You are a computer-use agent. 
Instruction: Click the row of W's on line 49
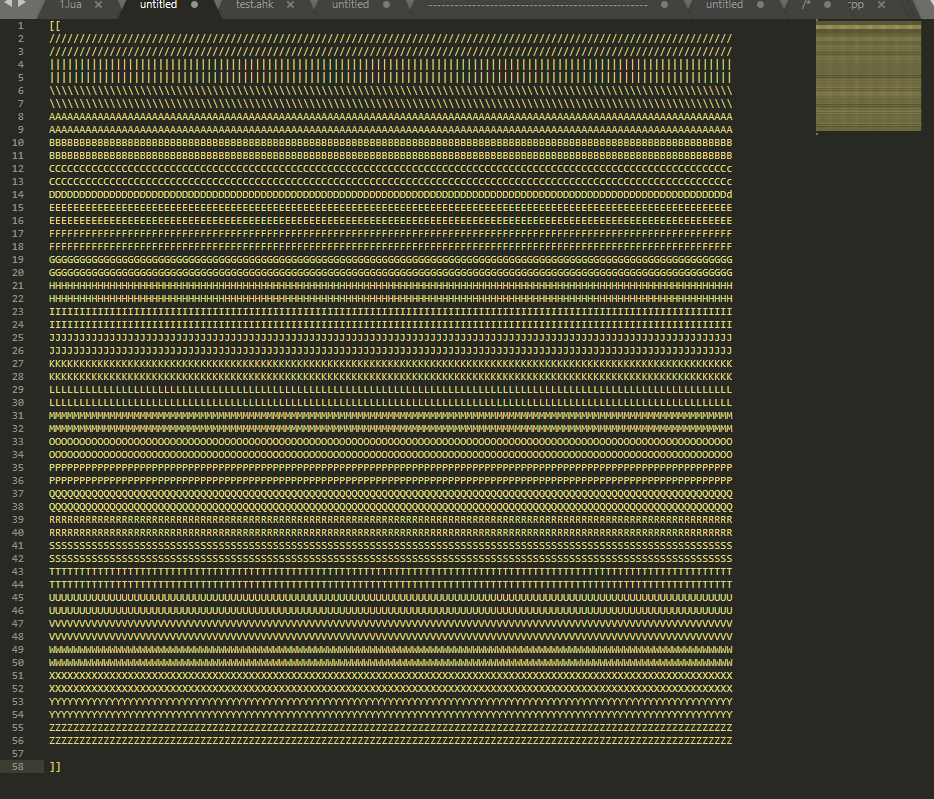click(x=391, y=649)
